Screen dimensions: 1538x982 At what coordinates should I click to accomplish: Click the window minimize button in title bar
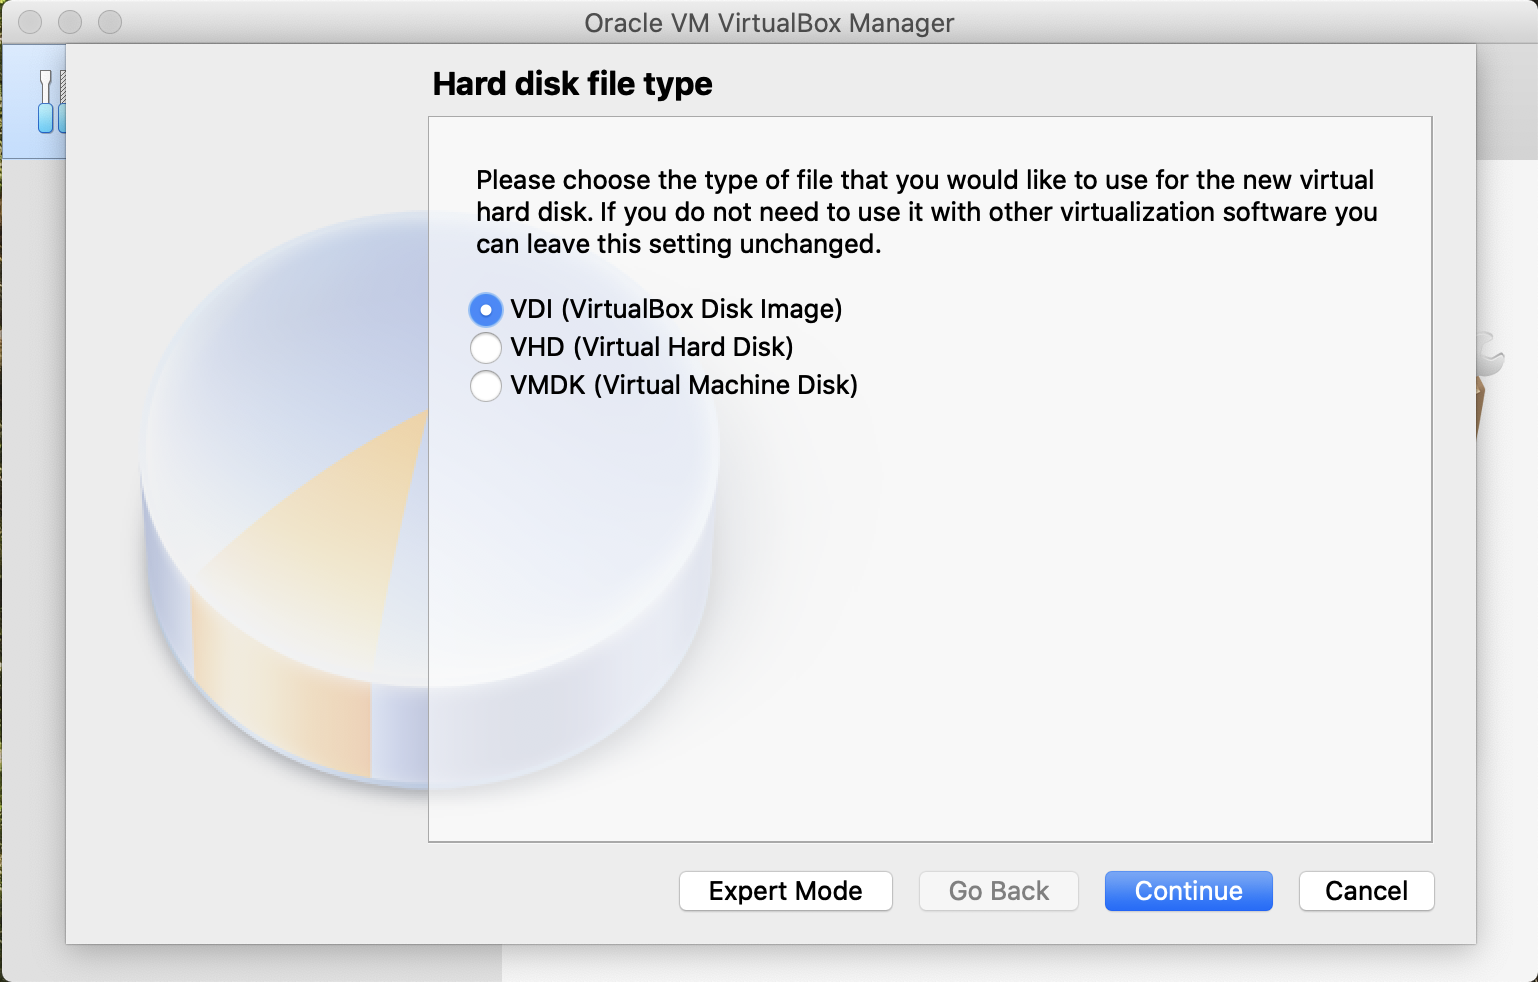tap(70, 22)
